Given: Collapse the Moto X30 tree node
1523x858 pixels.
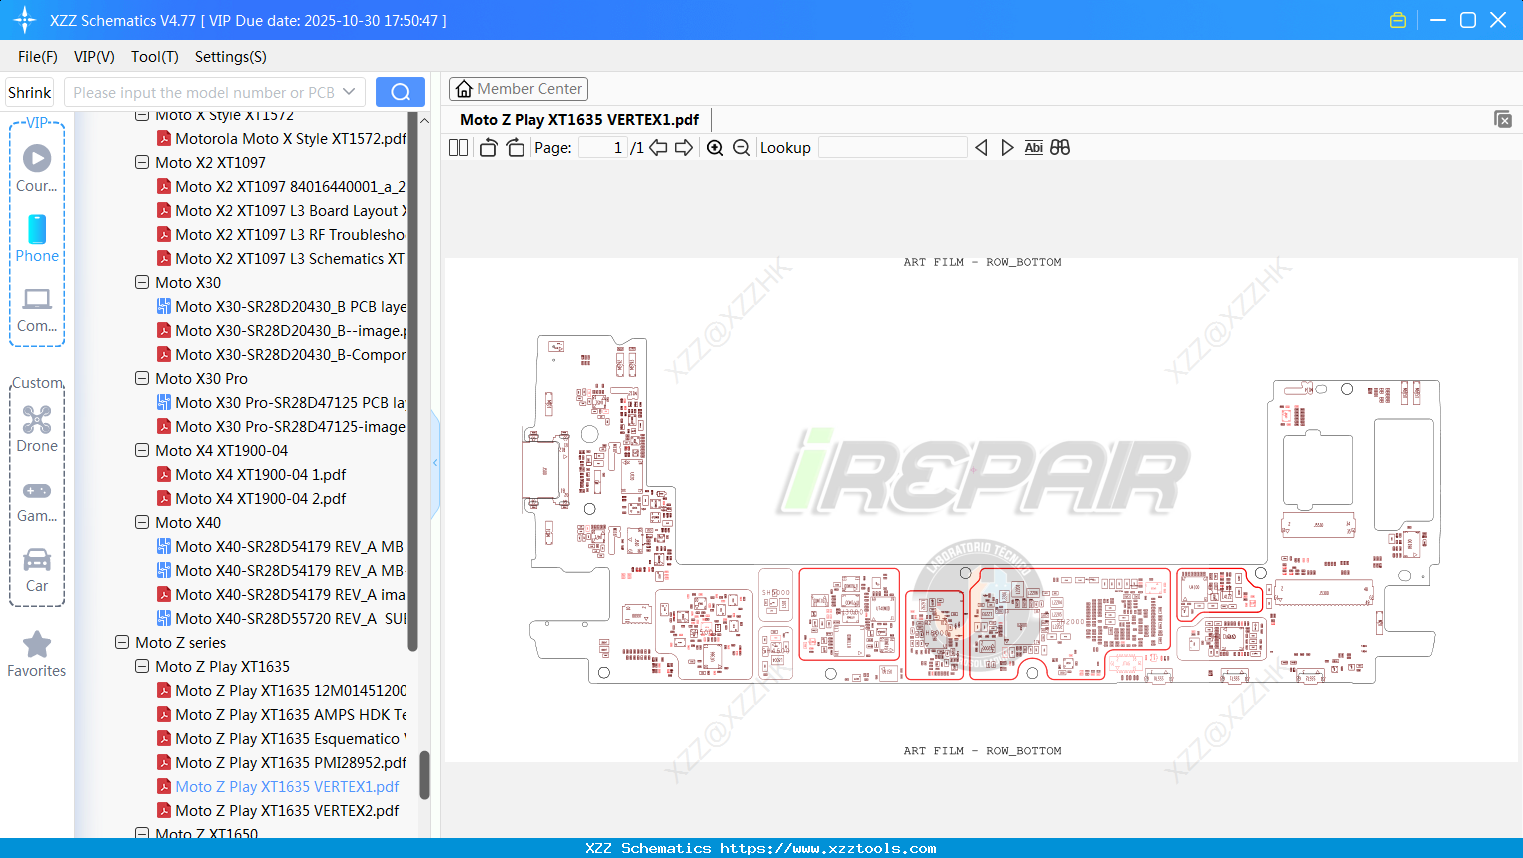Looking at the screenshot, I should tap(142, 282).
